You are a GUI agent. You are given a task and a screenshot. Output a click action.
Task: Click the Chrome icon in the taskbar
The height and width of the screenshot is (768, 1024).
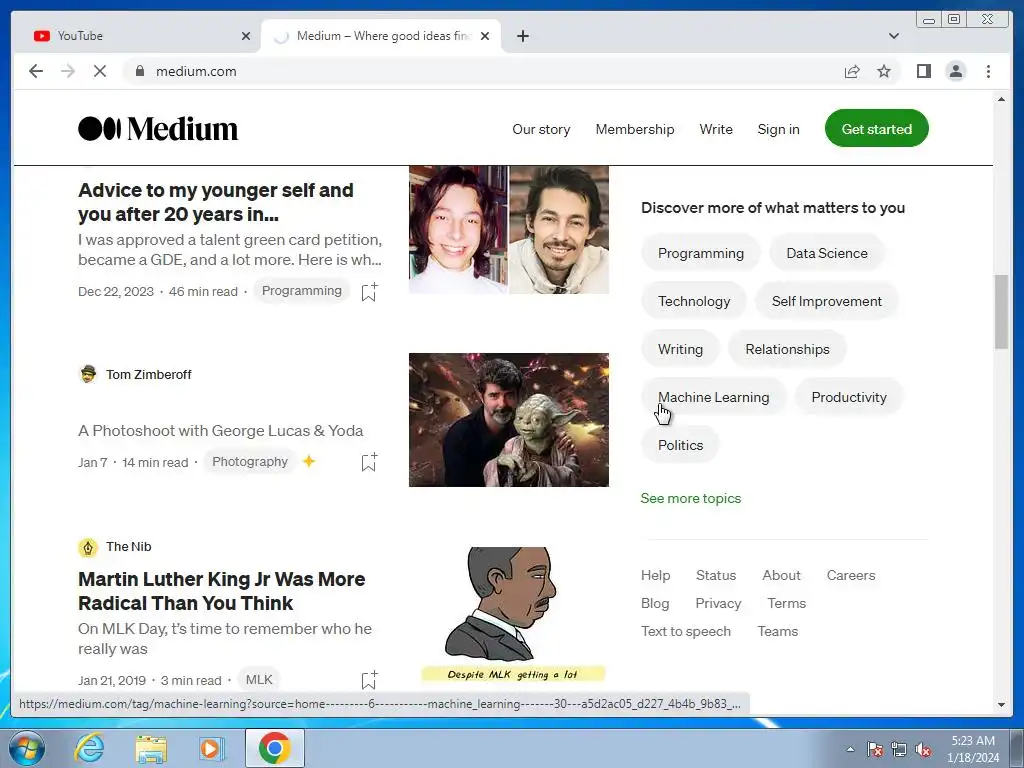click(x=274, y=748)
